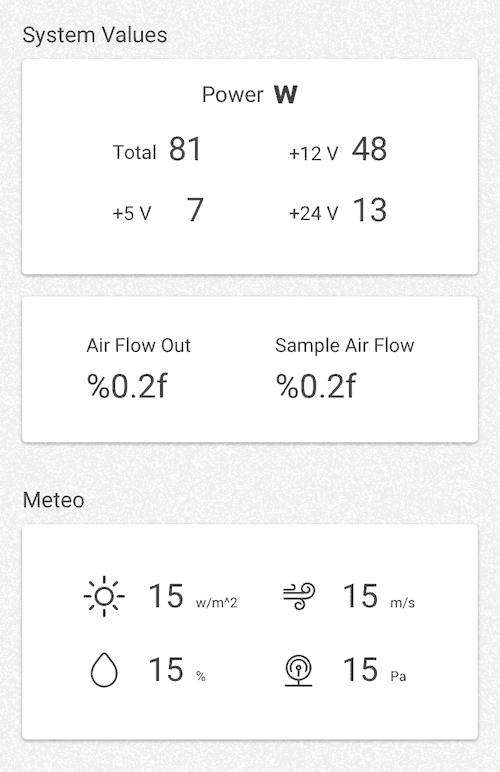
Task: Tap the solar radiation value in w/m^2
Action: click(x=166, y=596)
